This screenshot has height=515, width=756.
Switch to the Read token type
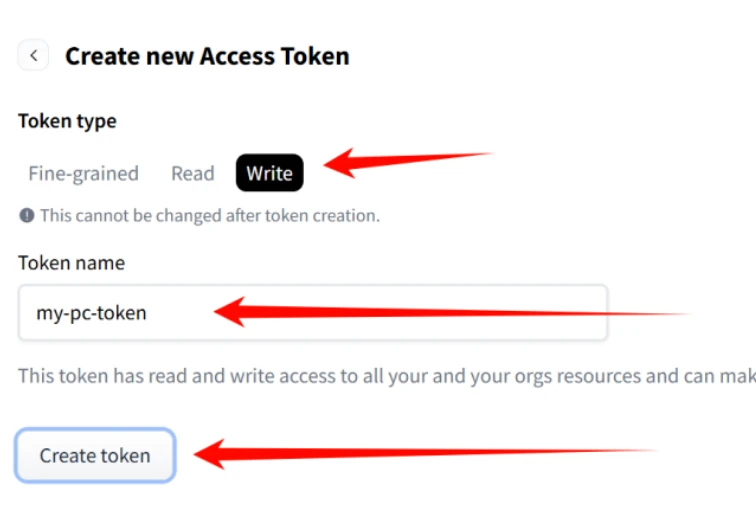click(193, 173)
